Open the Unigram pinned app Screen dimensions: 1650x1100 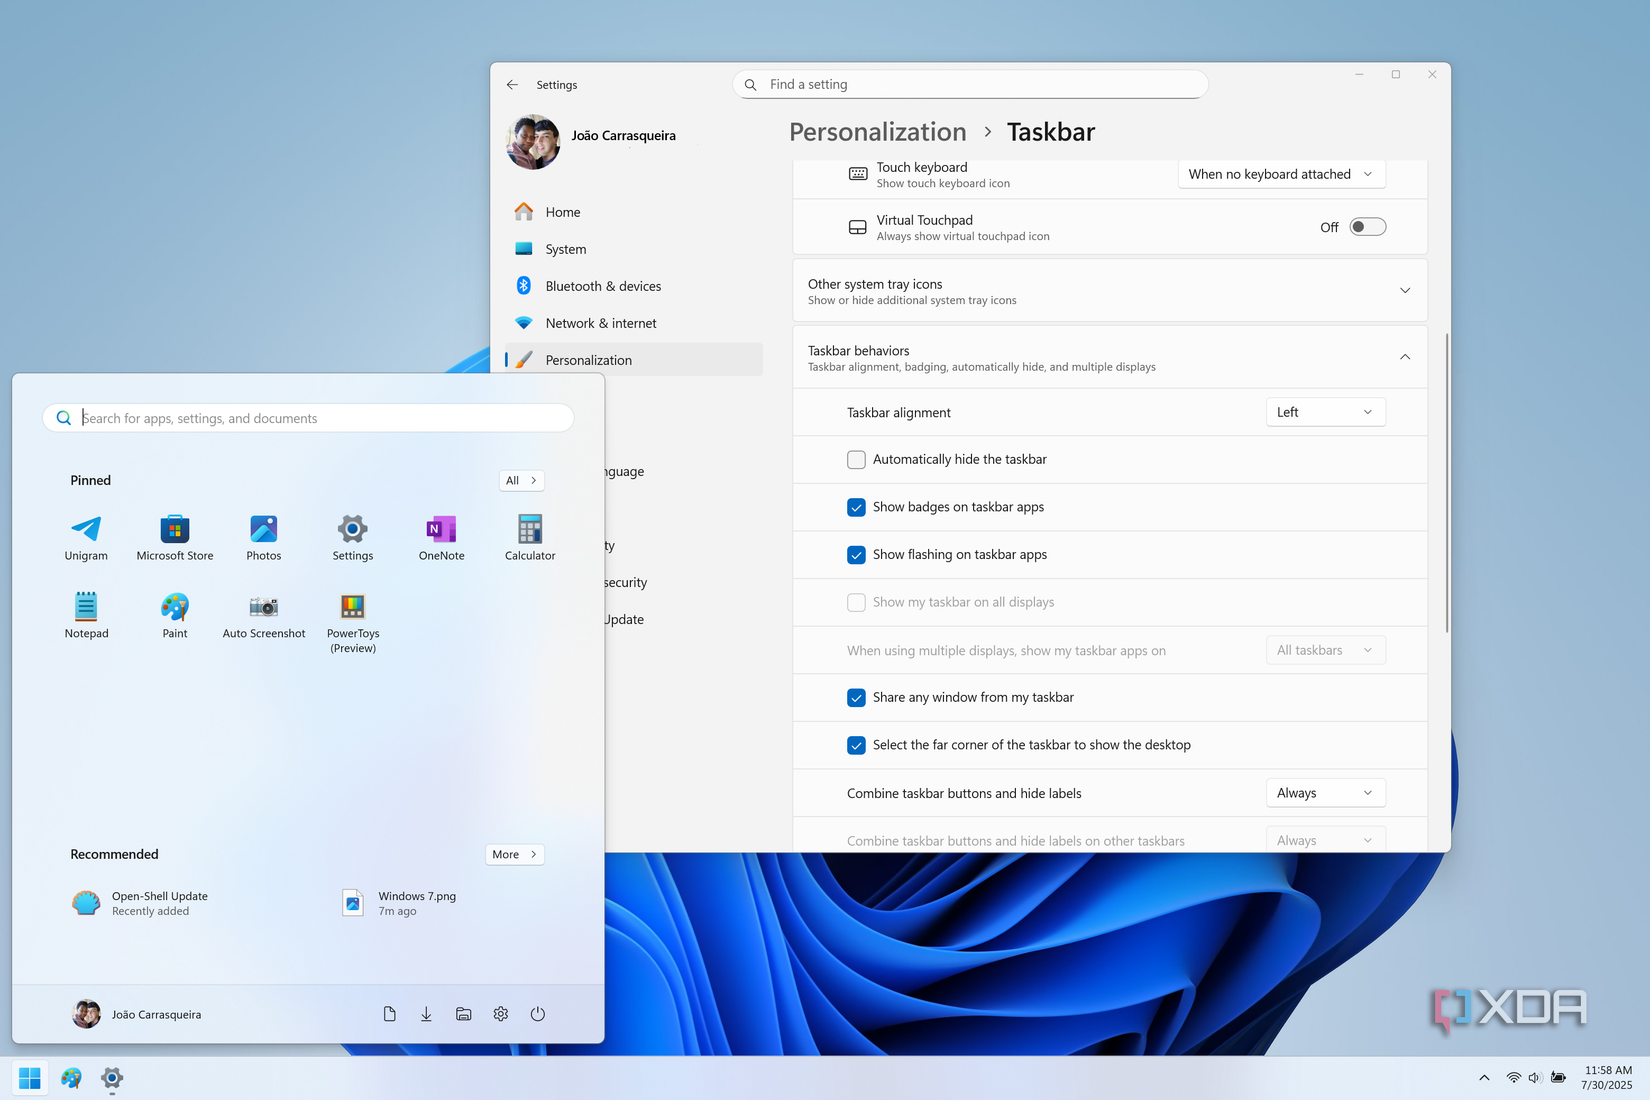point(86,537)
